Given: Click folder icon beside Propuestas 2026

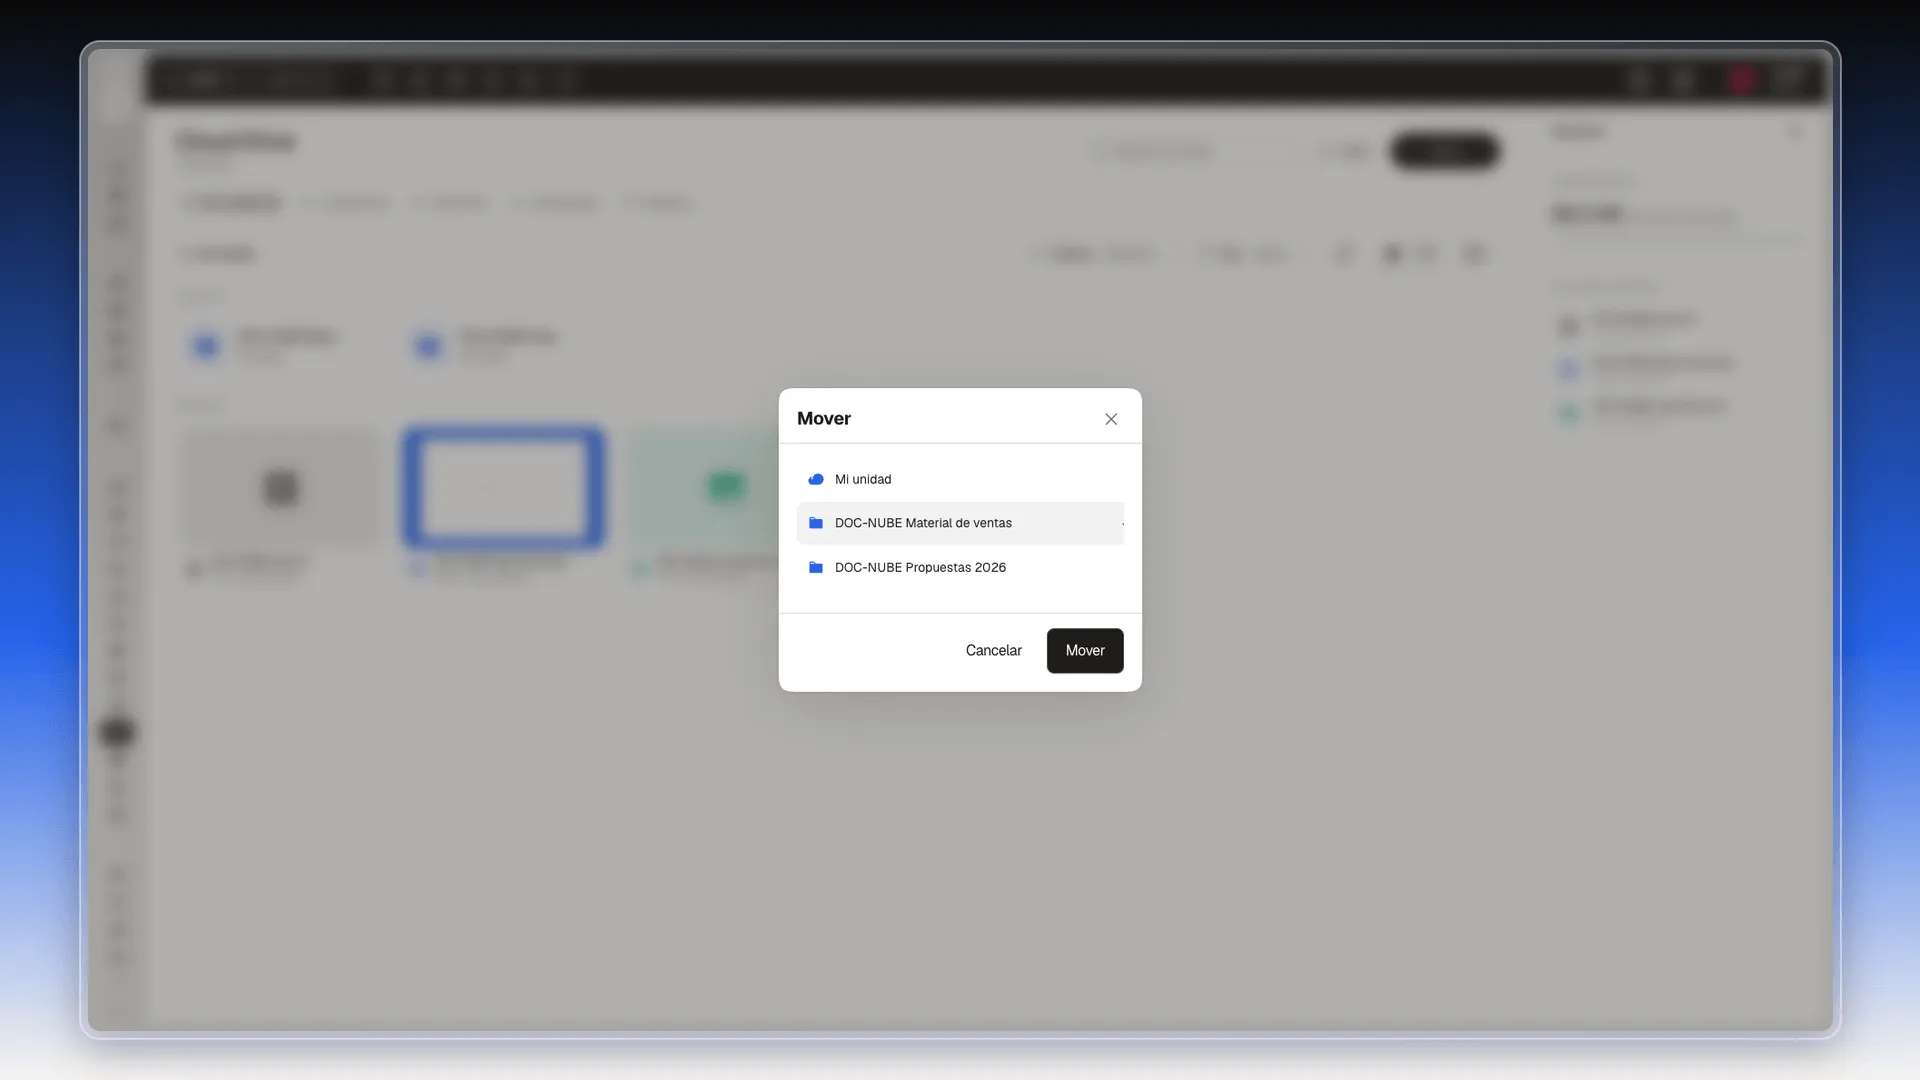Looking at the screenshot, I should coord(816,567).
